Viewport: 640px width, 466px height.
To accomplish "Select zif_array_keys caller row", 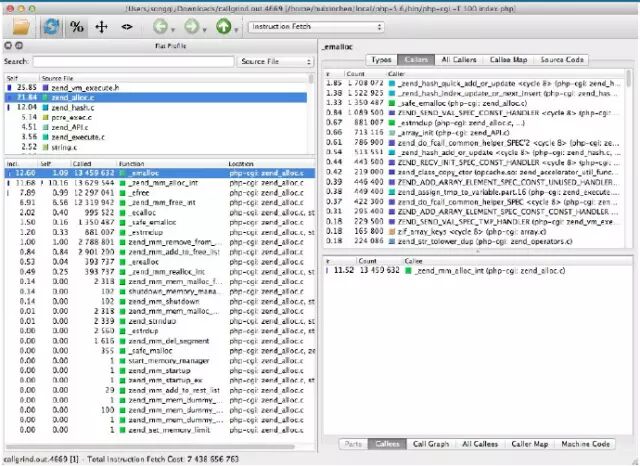I will pyautogui.click(x=474, y=232).
